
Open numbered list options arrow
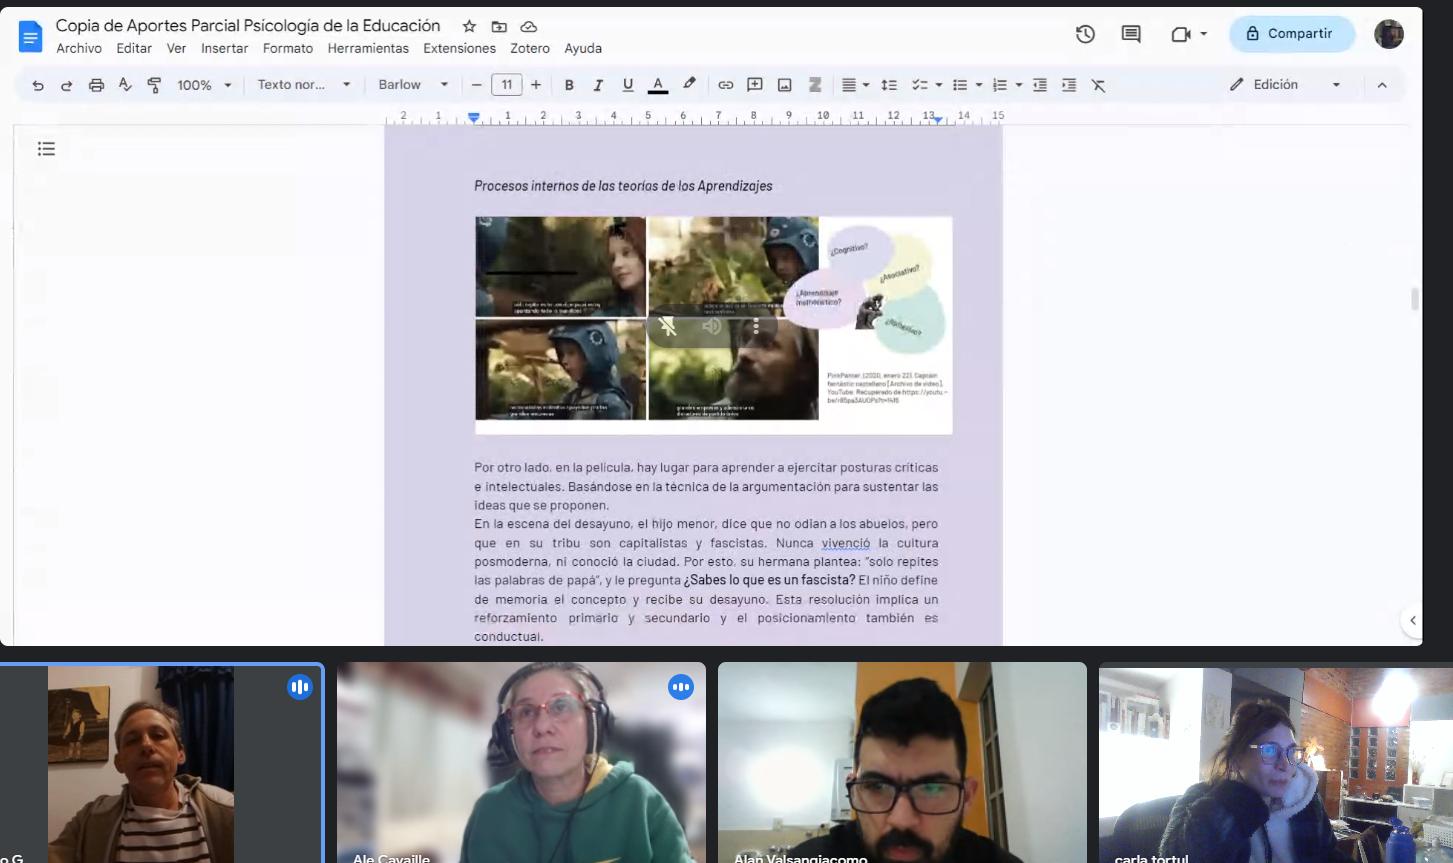click(1019, 85)
